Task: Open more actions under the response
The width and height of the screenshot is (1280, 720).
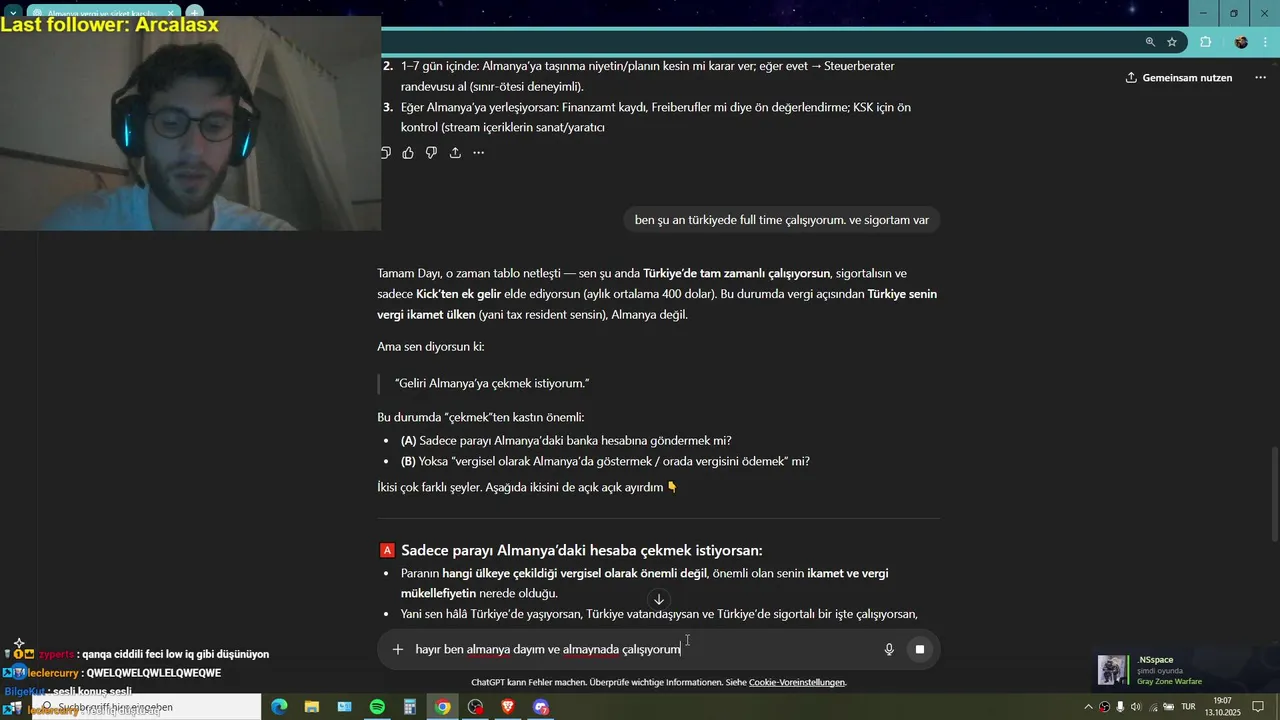Action: click(478, 153)
